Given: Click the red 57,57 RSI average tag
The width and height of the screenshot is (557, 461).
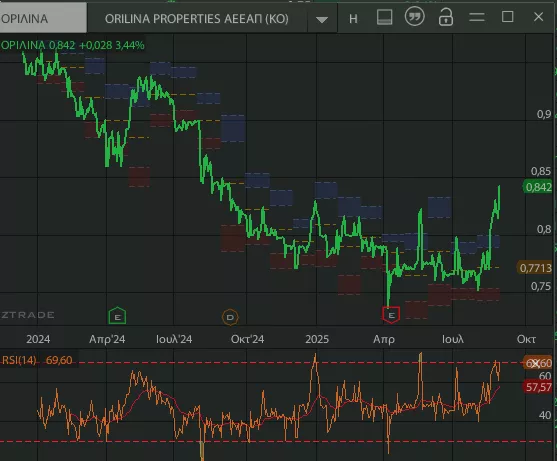Looking at the screenshot, I should 538,387.
